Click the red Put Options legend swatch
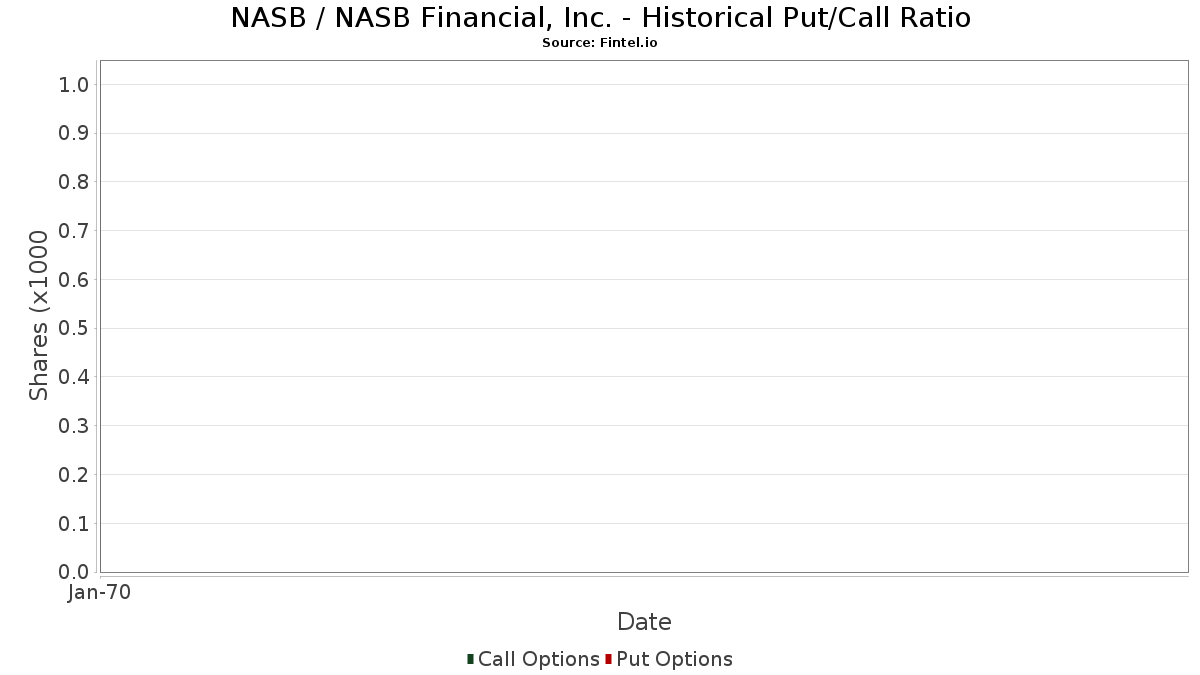The width and height of the screenshot is (1200, 675). pos(608,659)
